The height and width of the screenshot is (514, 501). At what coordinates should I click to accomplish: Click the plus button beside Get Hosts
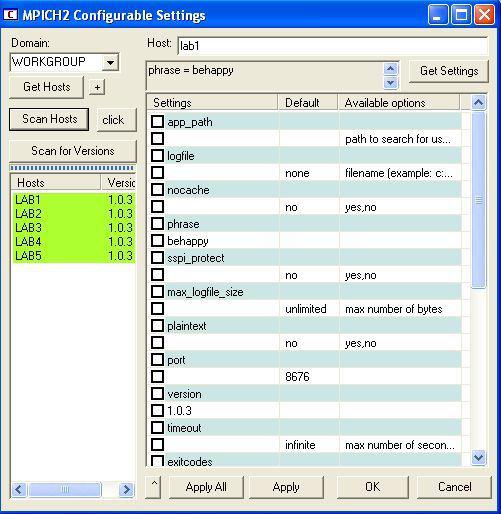point(97,87)
